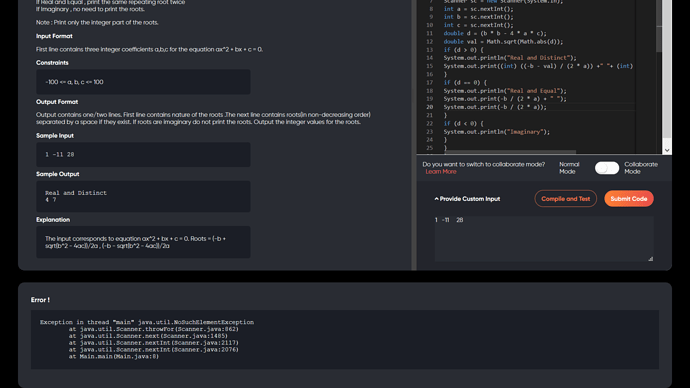Click the Constraints box '-100 <= a, b, c <= 100'
The height and width of the screenshot is (388, 690).
pyautogui.click(x=143, y=82)
